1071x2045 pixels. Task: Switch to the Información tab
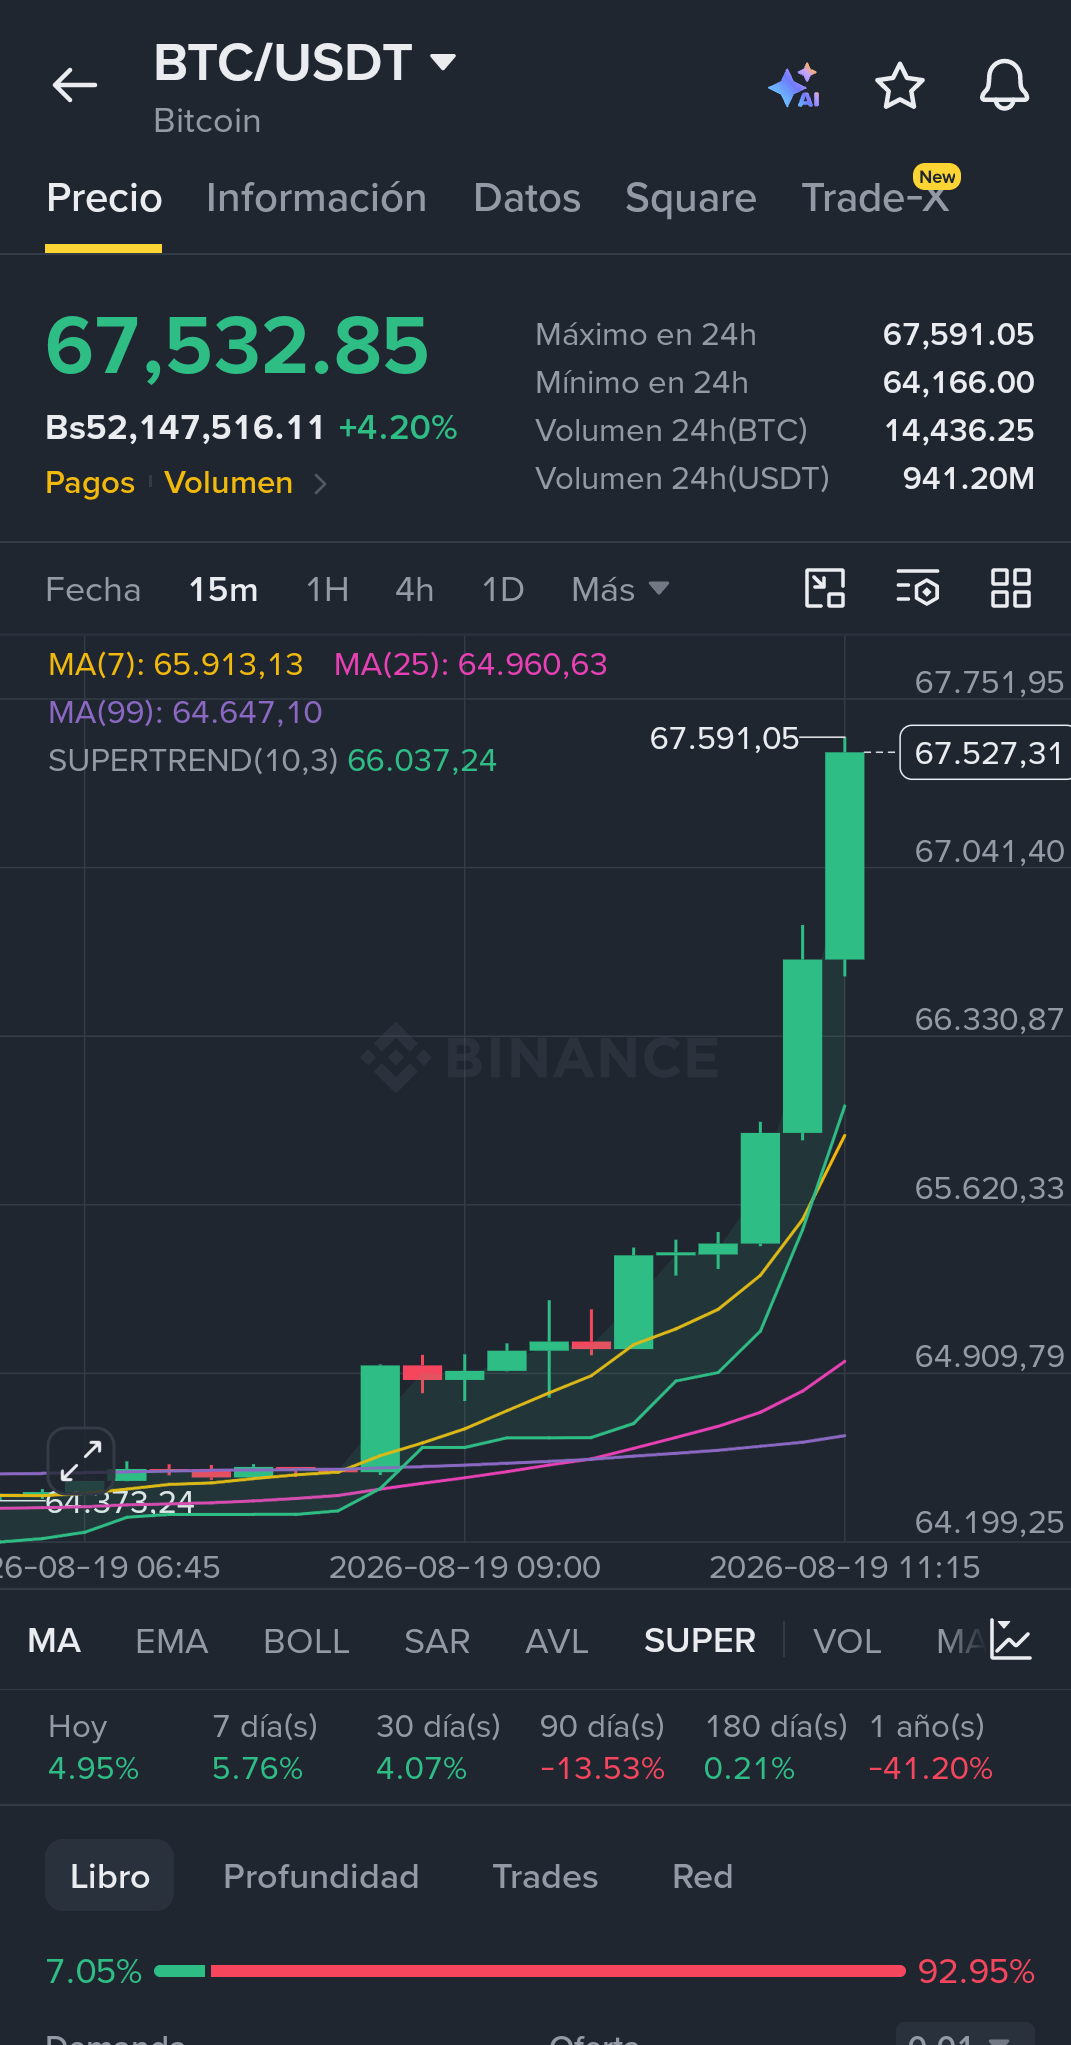coord(316,198)
